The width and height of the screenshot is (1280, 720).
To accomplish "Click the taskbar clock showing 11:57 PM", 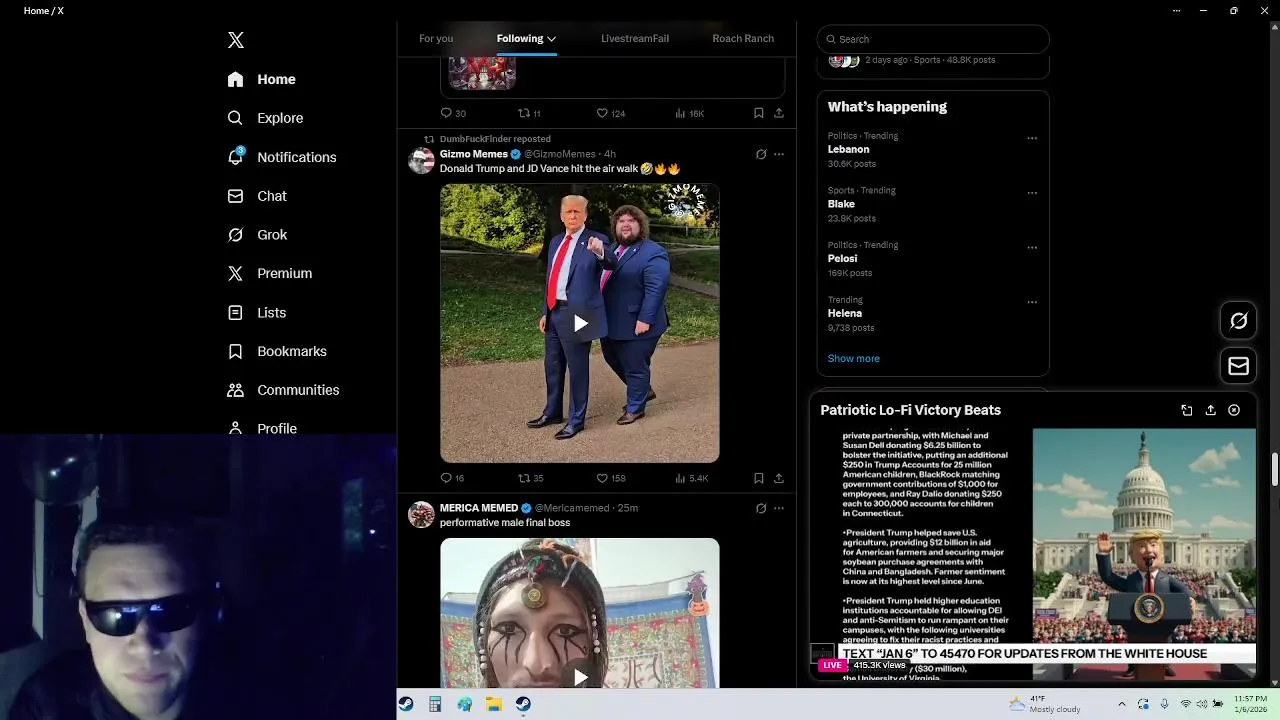I will [1250, 704].
